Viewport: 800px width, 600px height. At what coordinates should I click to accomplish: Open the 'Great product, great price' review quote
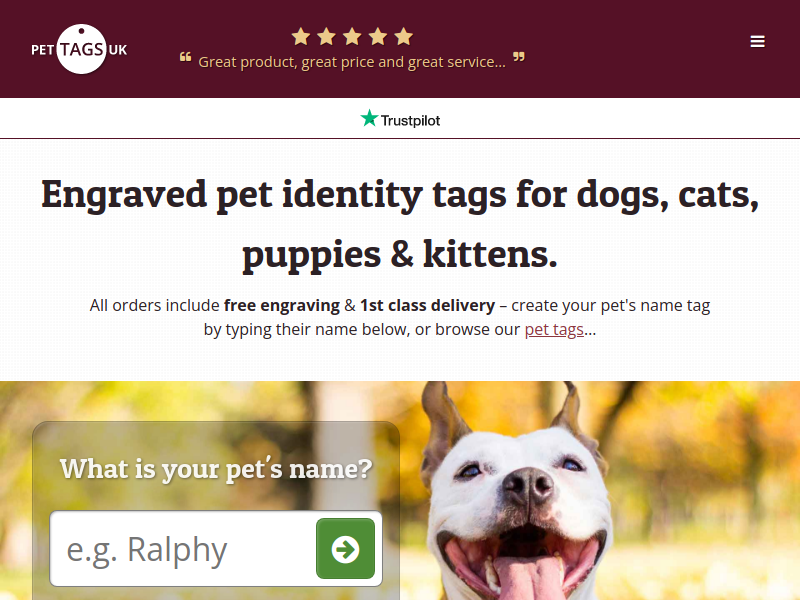[352, 62]
